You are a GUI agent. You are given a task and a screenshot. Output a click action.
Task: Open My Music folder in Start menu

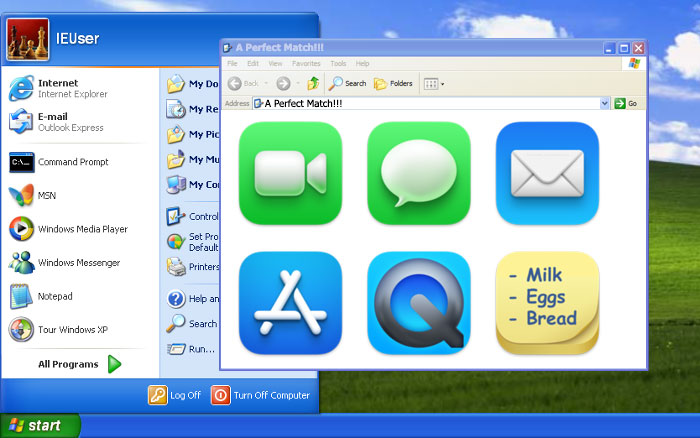(x=192, y=159)
